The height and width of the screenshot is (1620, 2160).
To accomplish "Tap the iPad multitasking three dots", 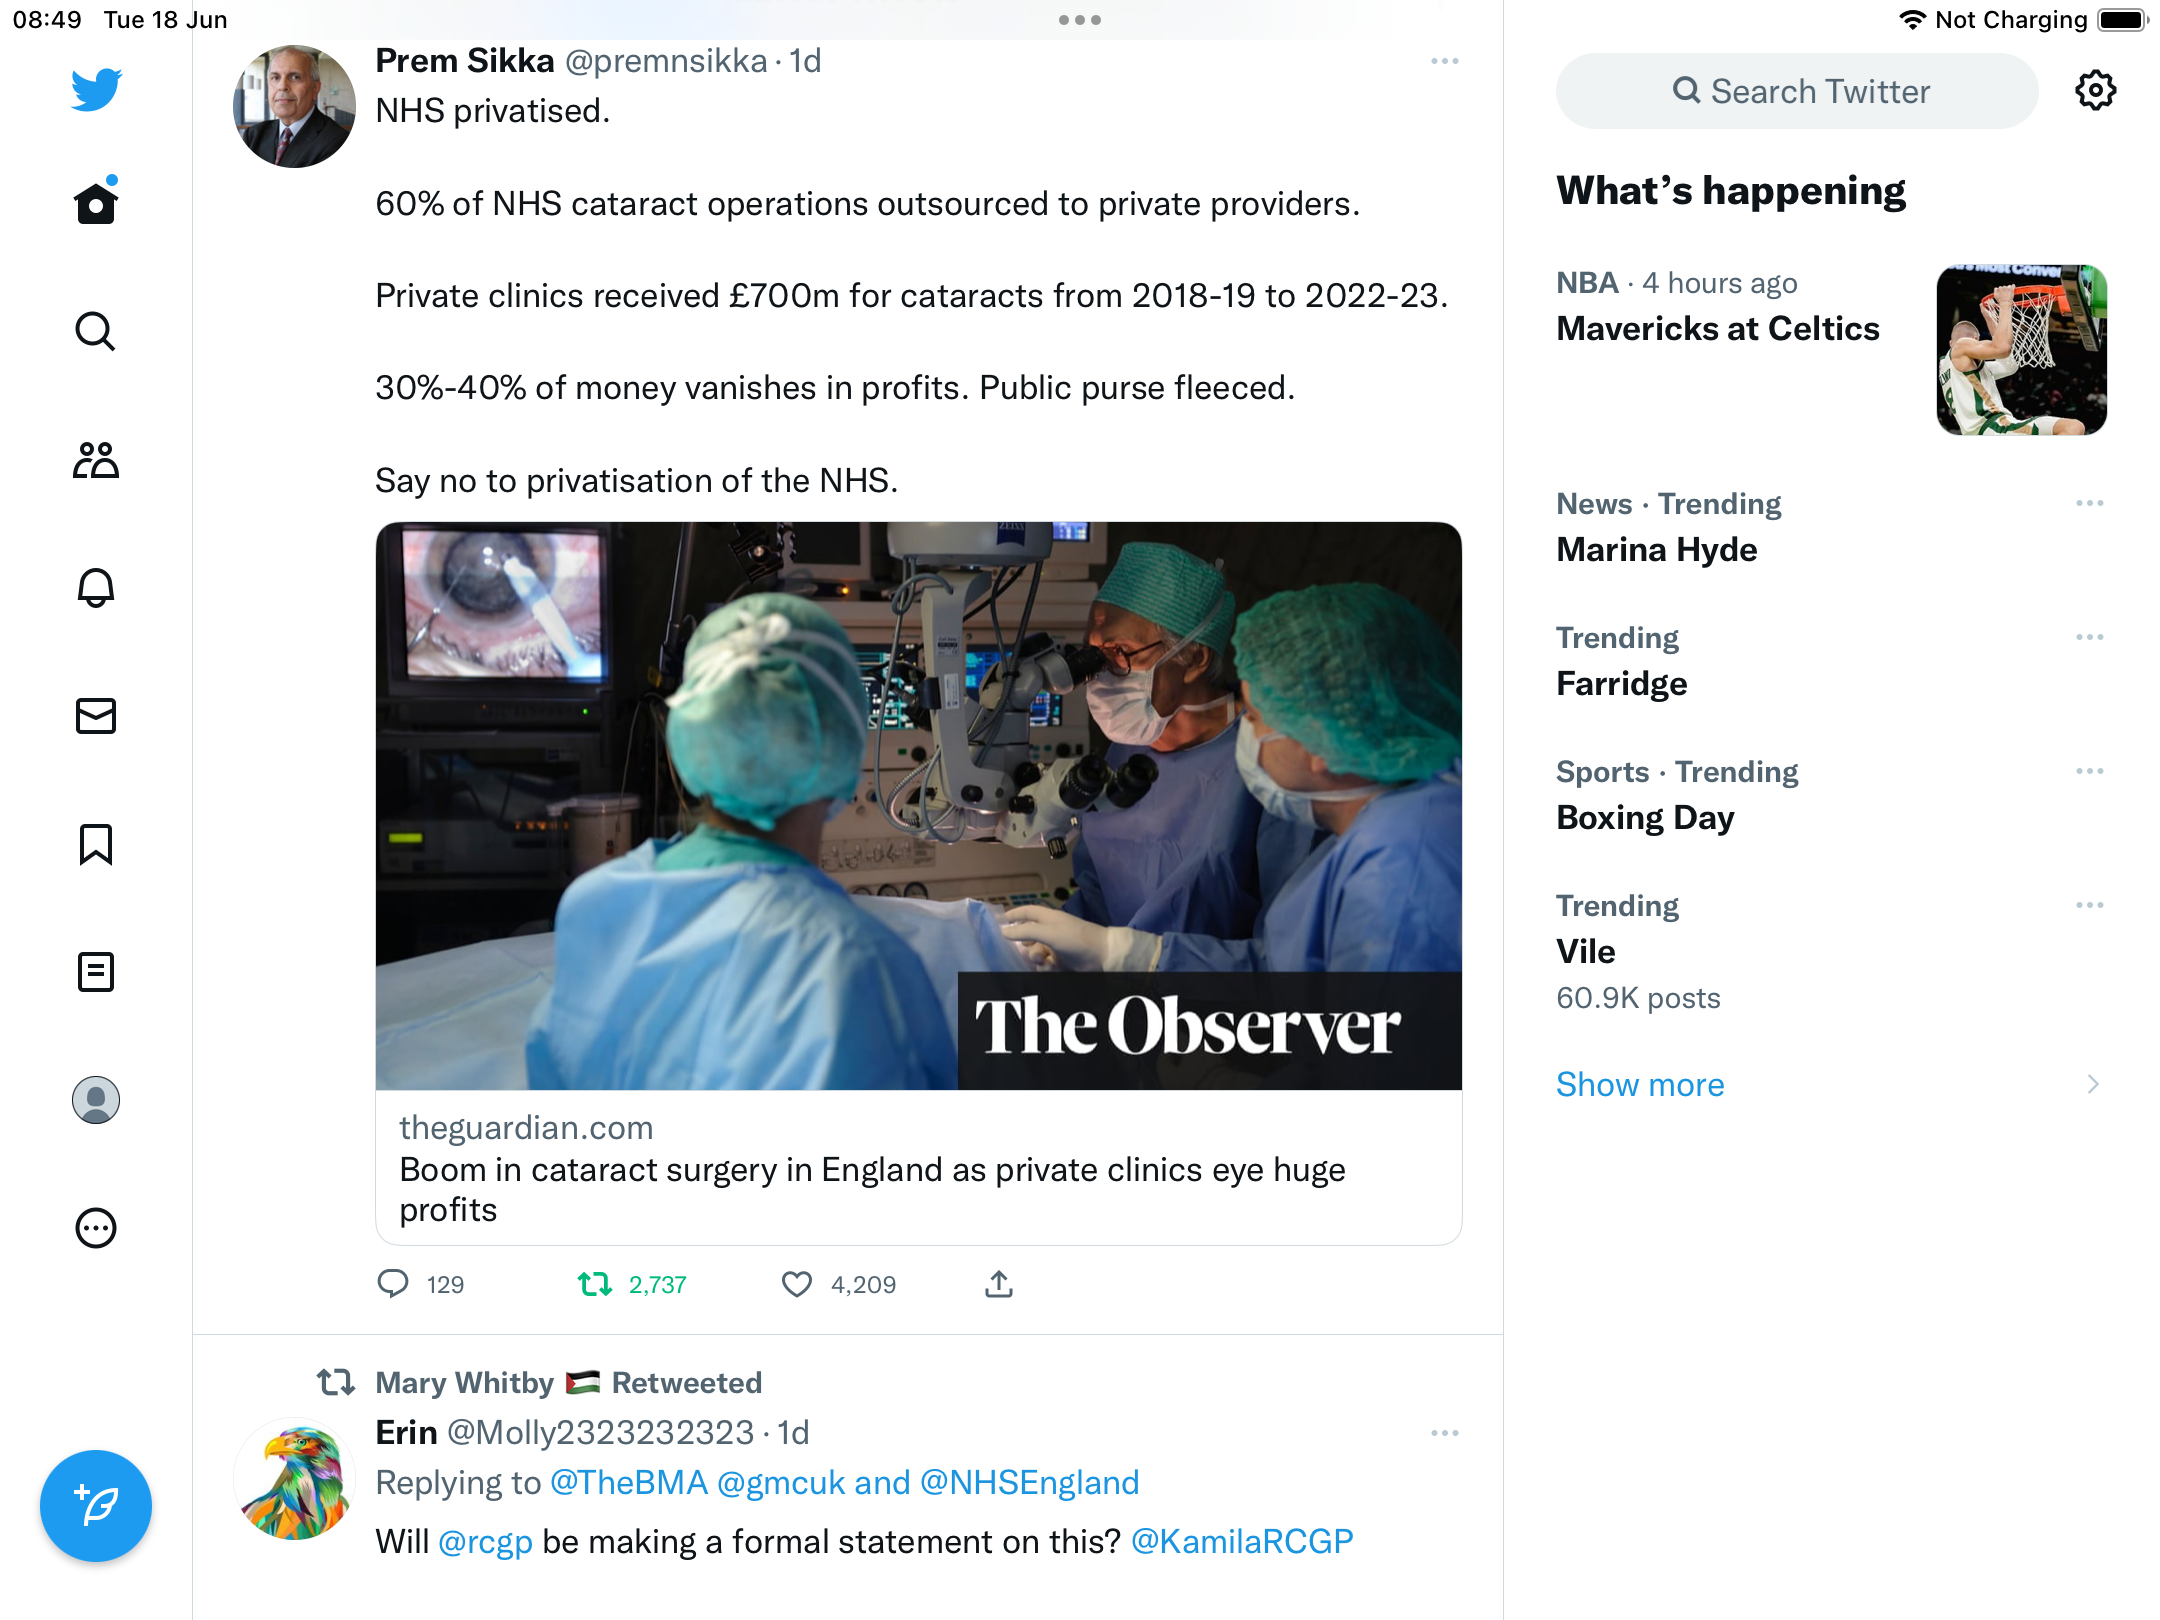I will tap(1080, 20).
